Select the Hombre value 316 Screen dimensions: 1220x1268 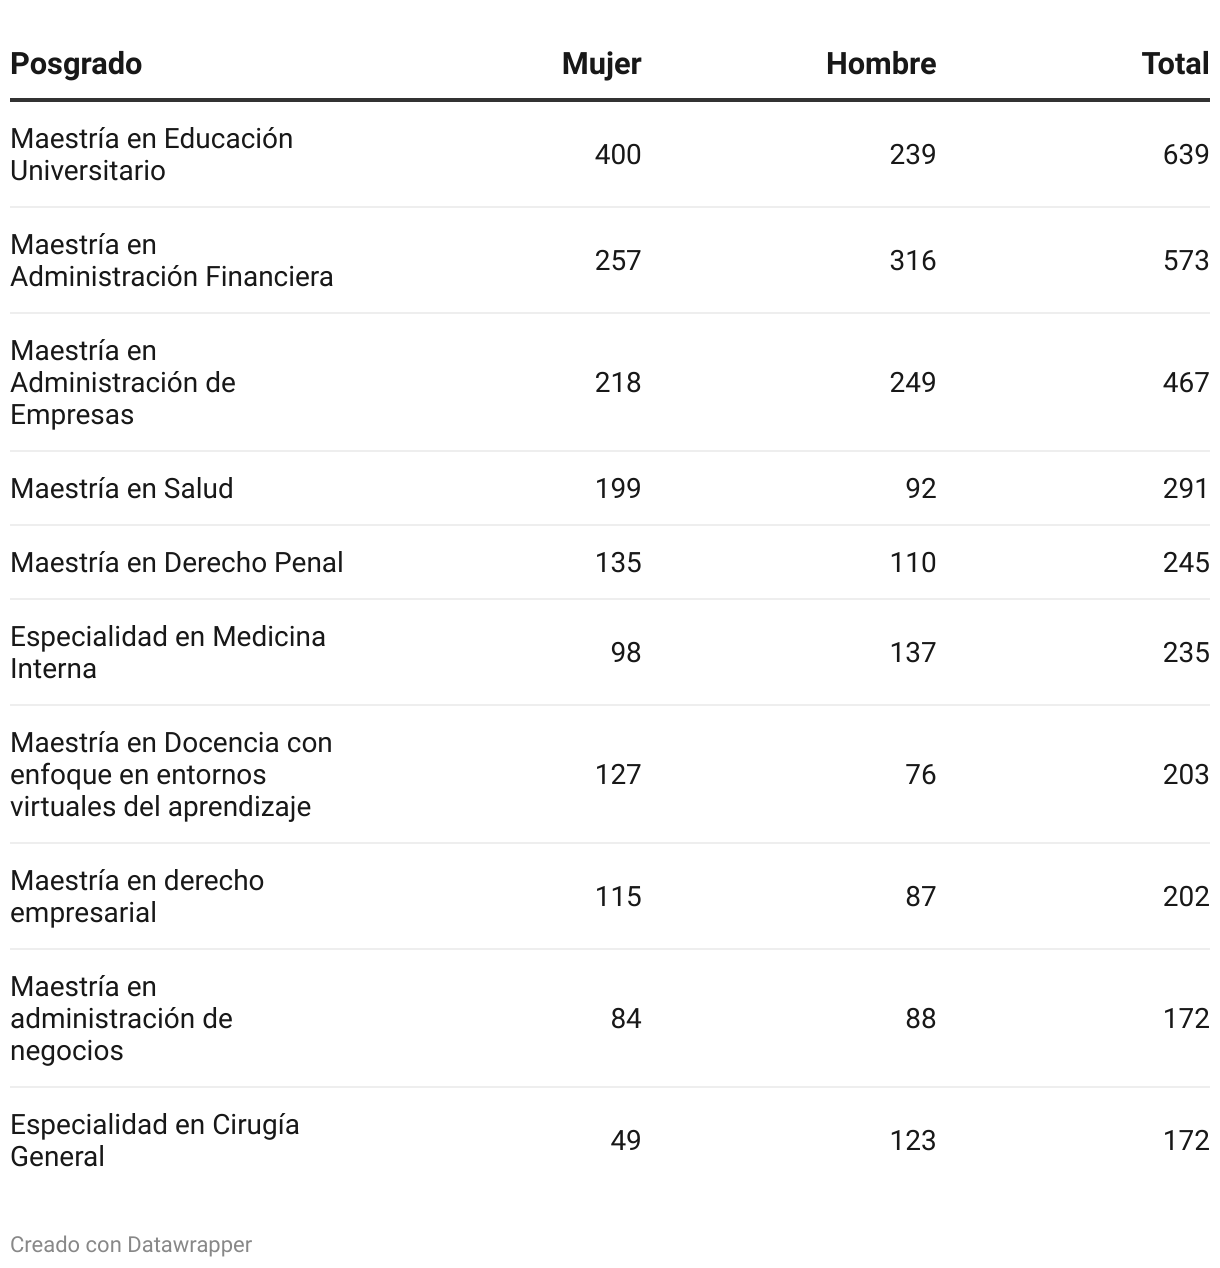(912, 260)
